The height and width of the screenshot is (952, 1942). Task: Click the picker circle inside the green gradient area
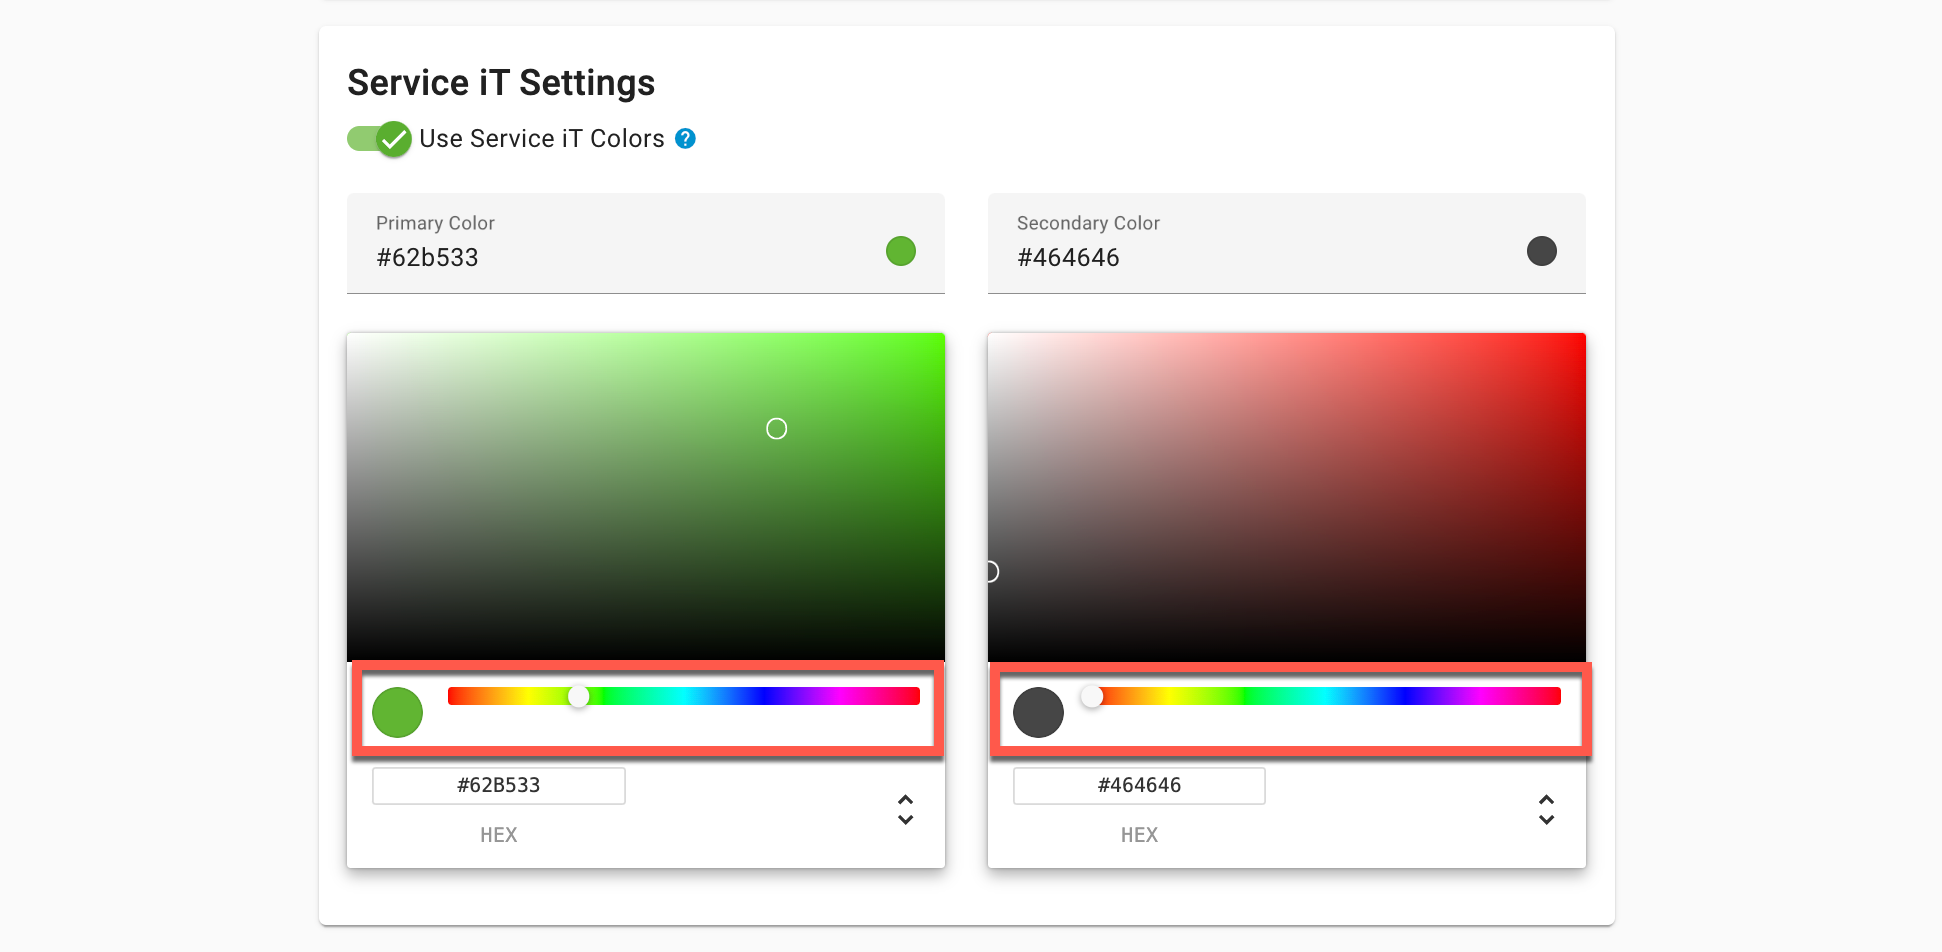click(776, 428)
